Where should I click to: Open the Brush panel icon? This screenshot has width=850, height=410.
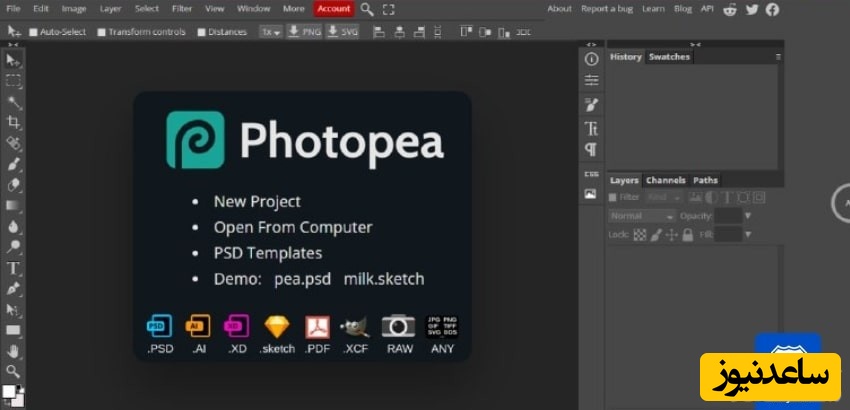click(x=591, y=104)
